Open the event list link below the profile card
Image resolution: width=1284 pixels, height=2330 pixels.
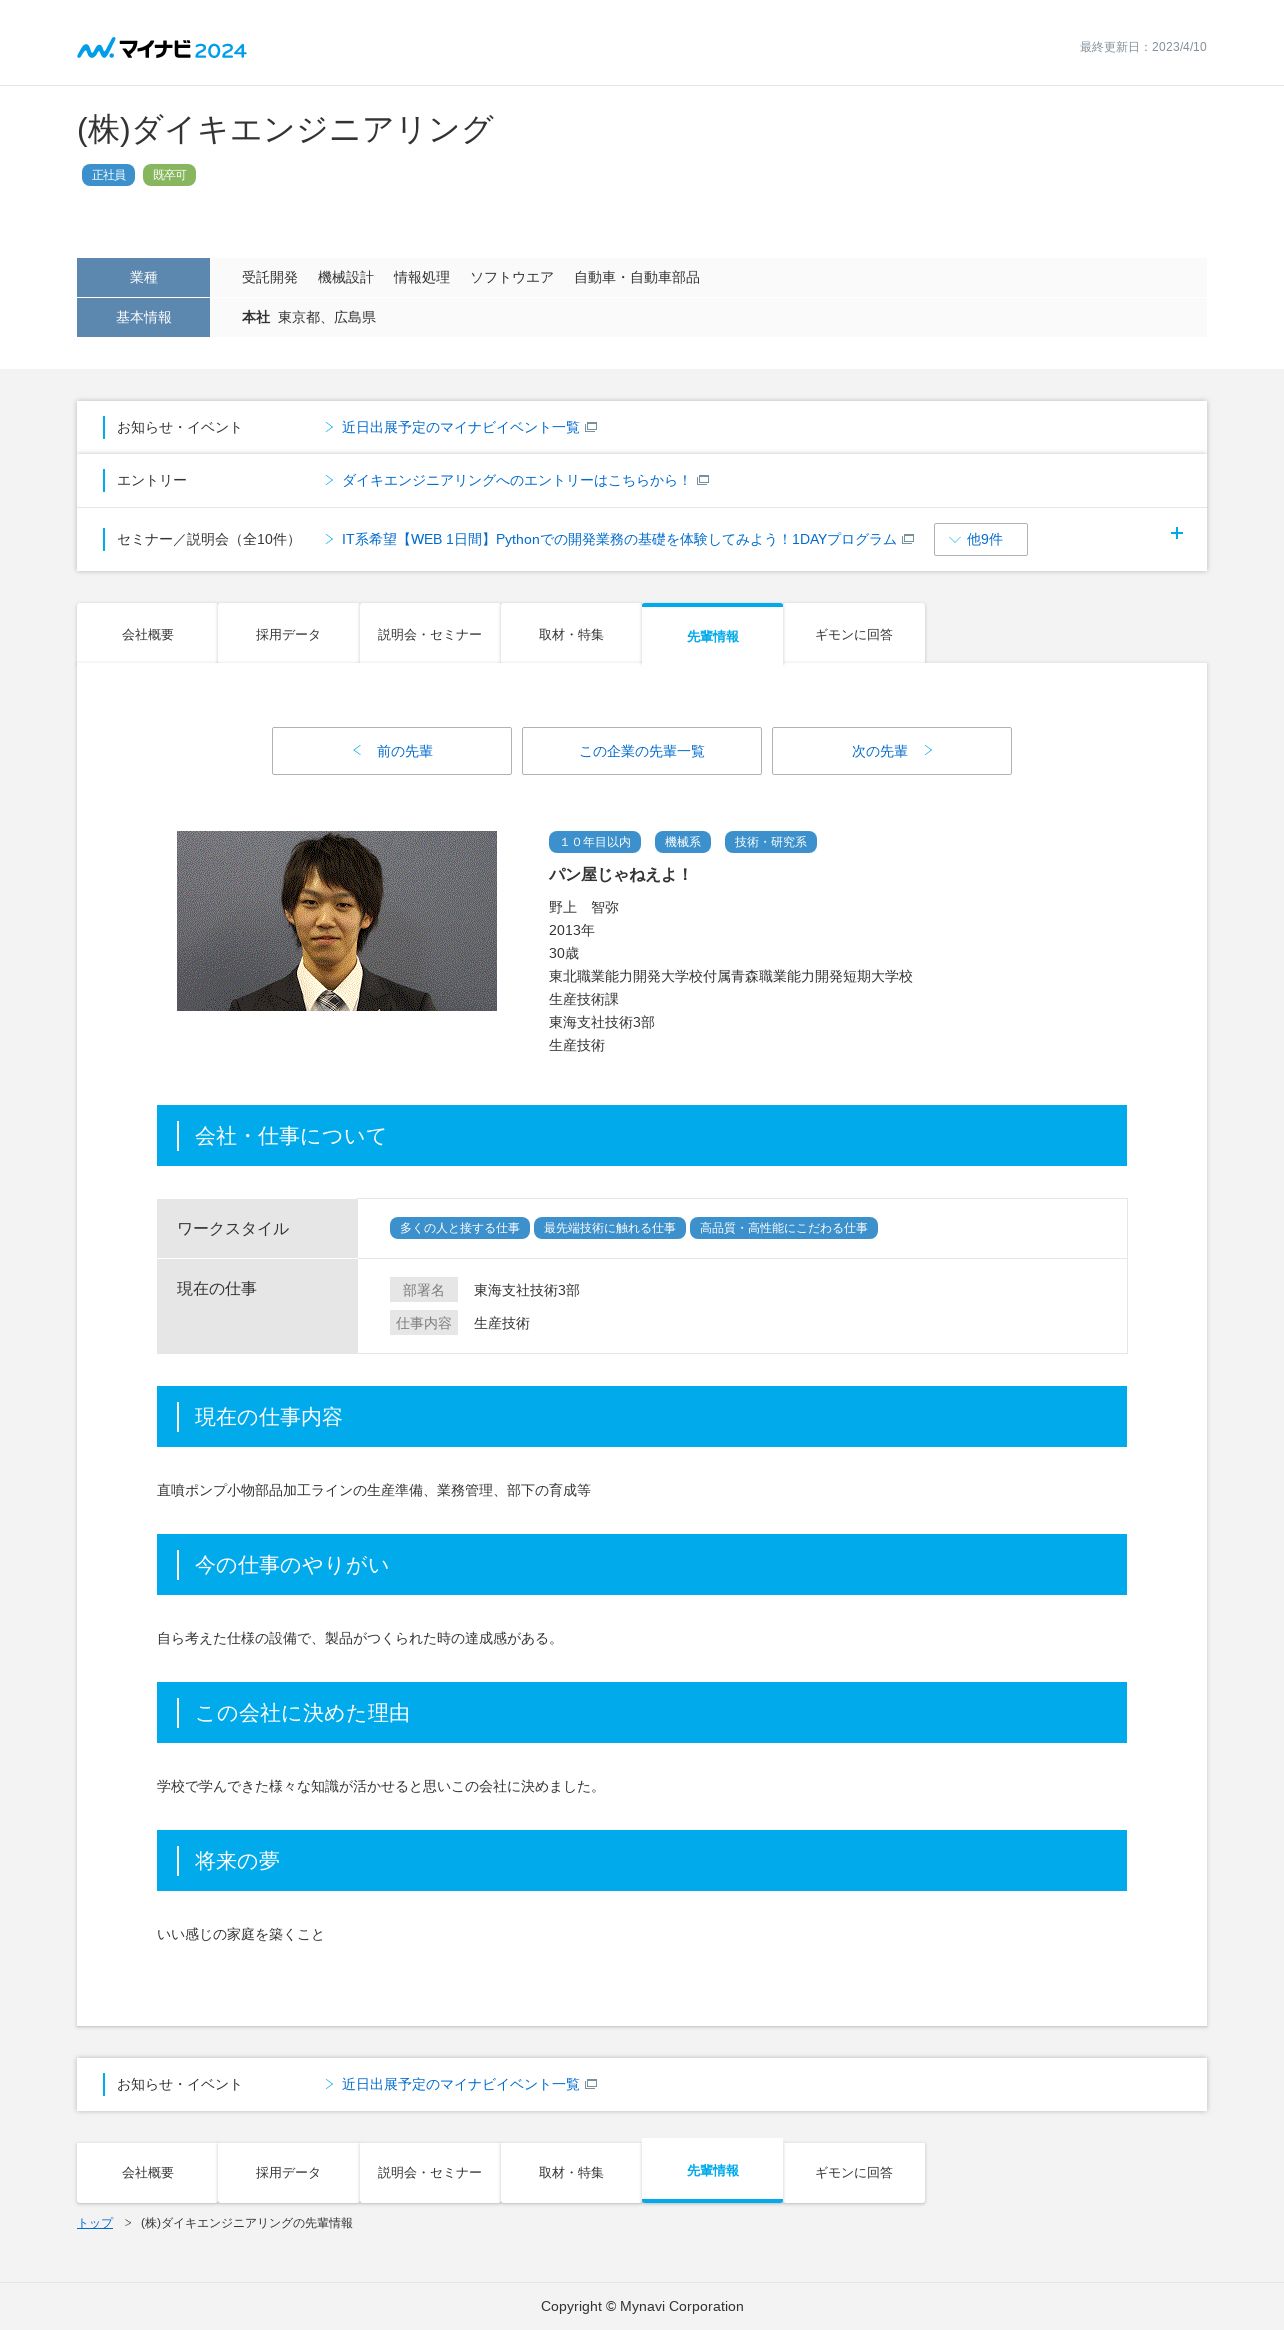click(x=460, y=2085)
